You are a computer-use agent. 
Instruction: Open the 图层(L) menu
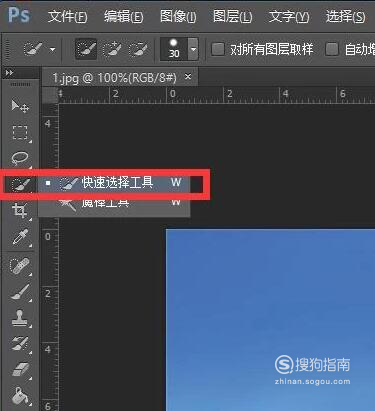click(x=232, y=16)
